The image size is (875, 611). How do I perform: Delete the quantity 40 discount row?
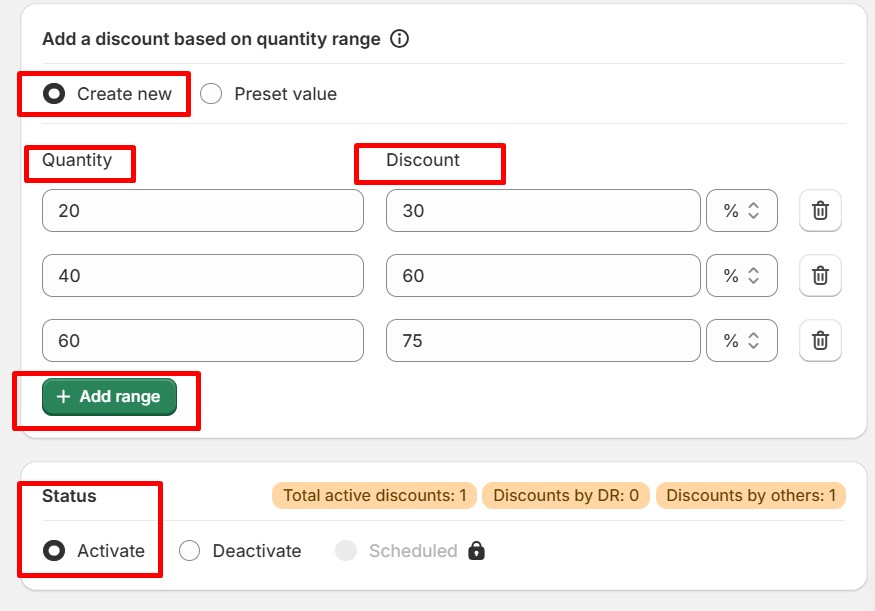[x=820, y=276]
